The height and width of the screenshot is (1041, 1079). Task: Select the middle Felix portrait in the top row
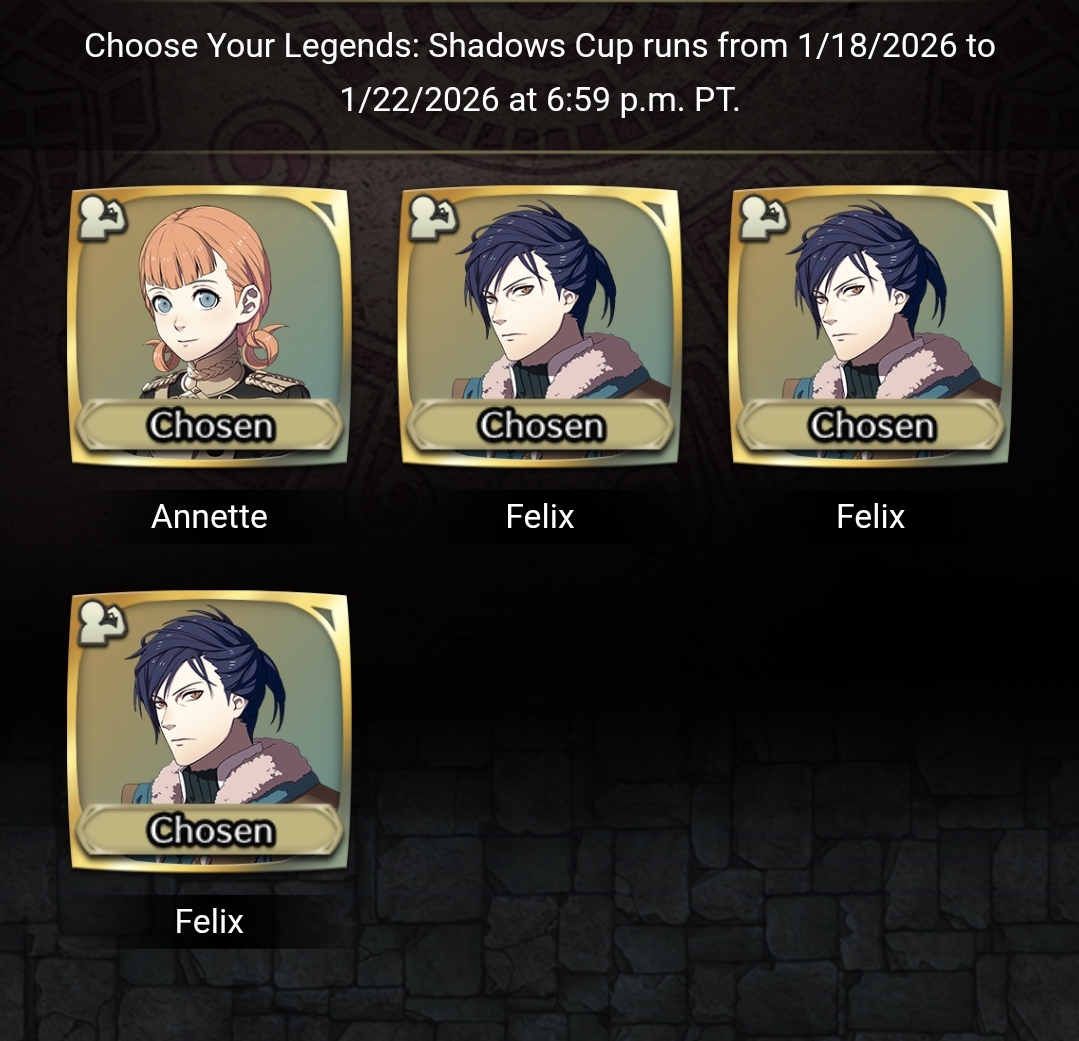pyautogui.click(x=540, y=326)
